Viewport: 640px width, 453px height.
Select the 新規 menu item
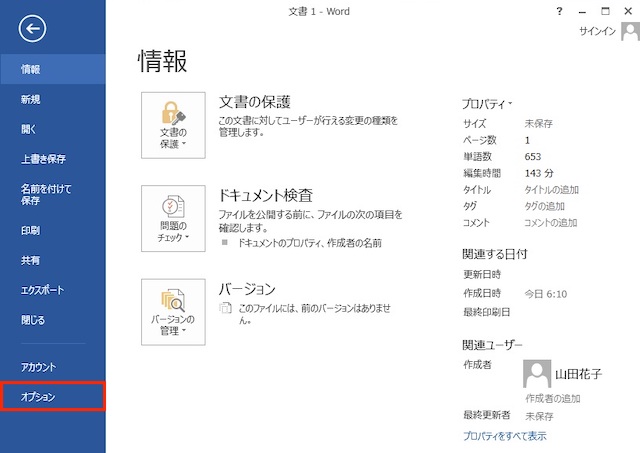point(53,99)
